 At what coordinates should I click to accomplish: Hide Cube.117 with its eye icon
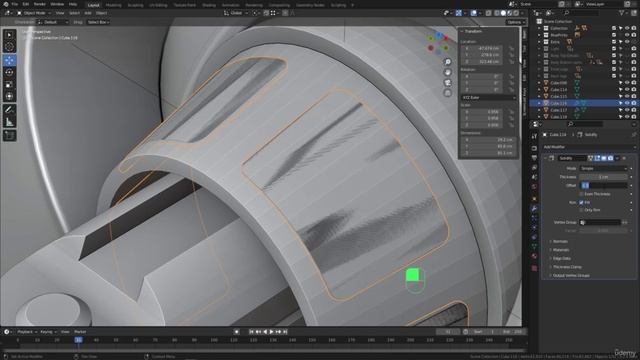tap(627, 110)
